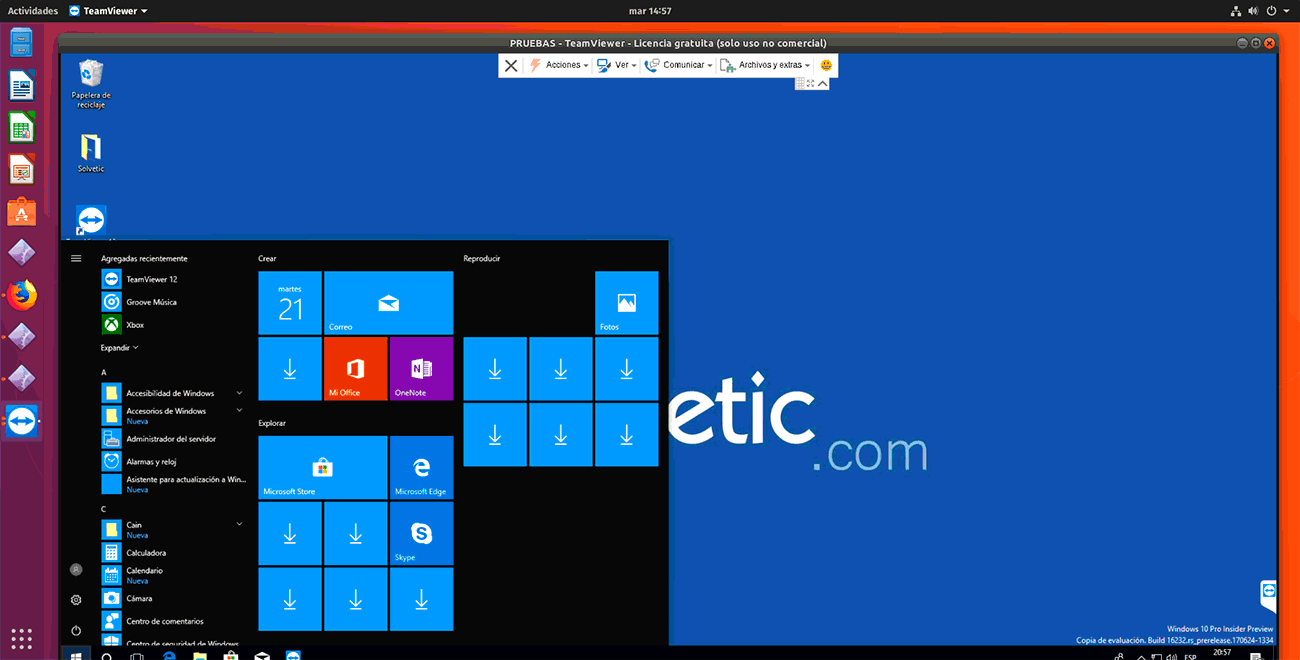Open Asistente para actualización a Windows

coord(174,484)
